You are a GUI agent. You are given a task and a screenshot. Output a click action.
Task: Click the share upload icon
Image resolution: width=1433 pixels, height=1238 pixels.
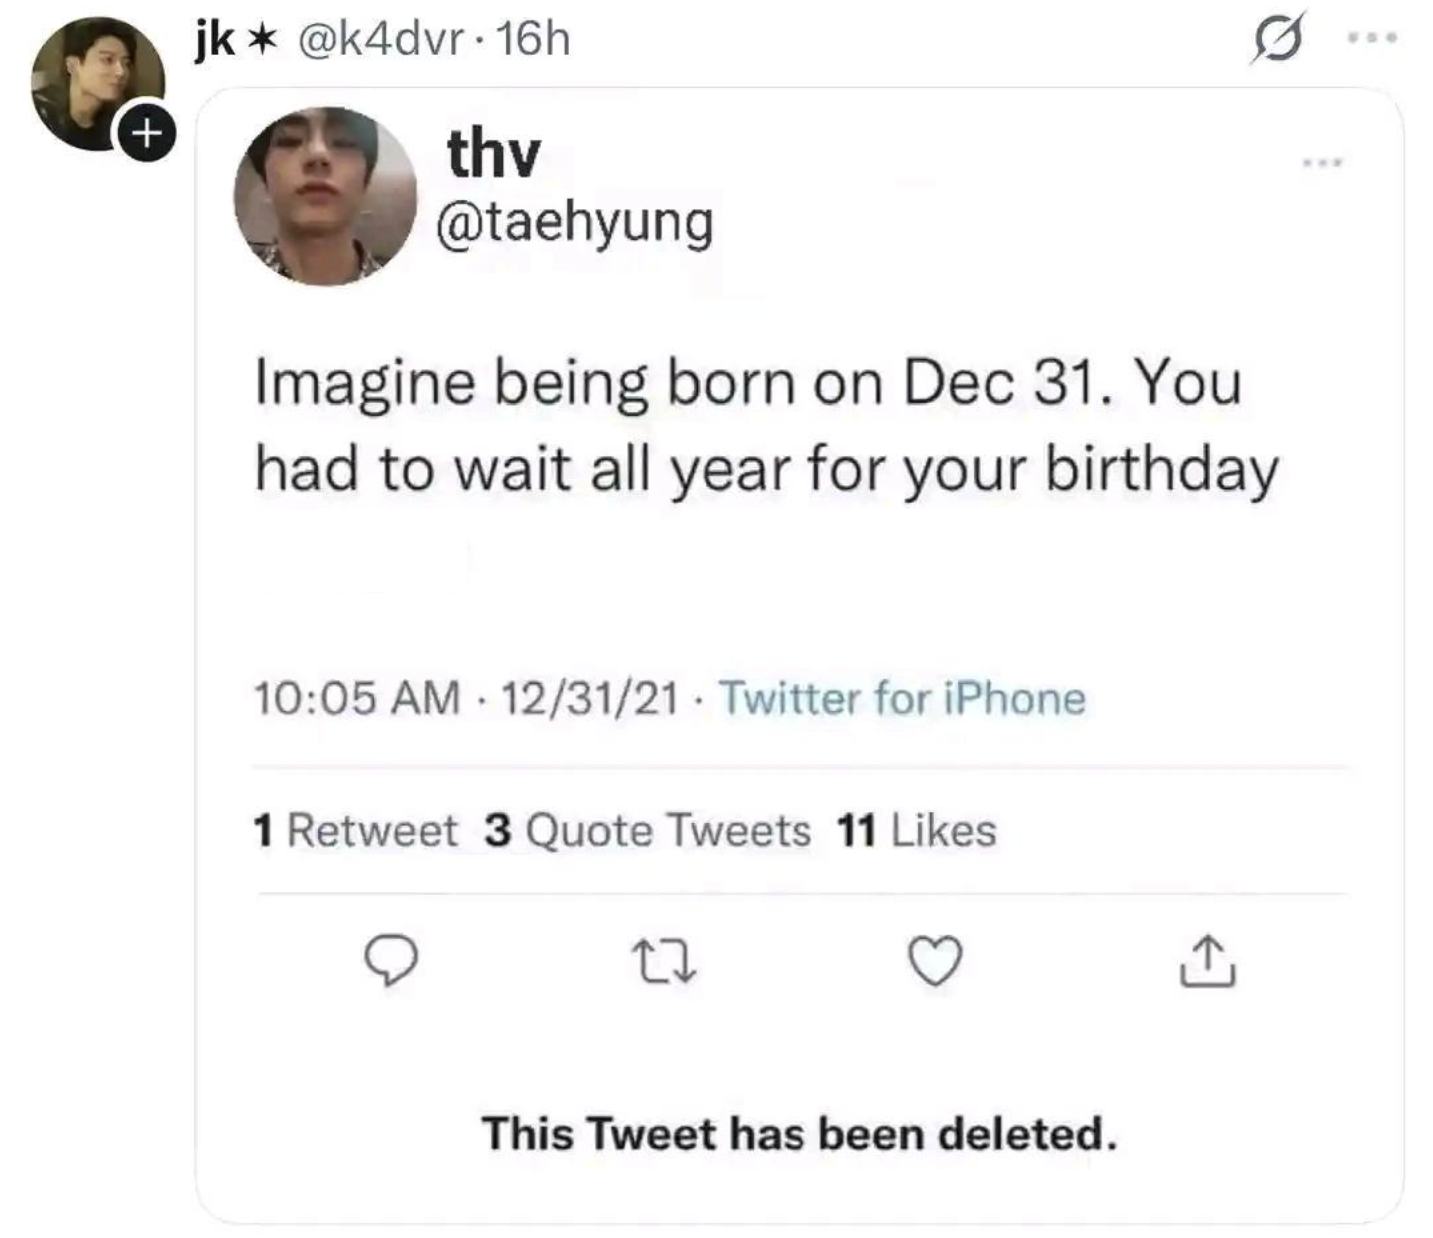click(1208, 961)
